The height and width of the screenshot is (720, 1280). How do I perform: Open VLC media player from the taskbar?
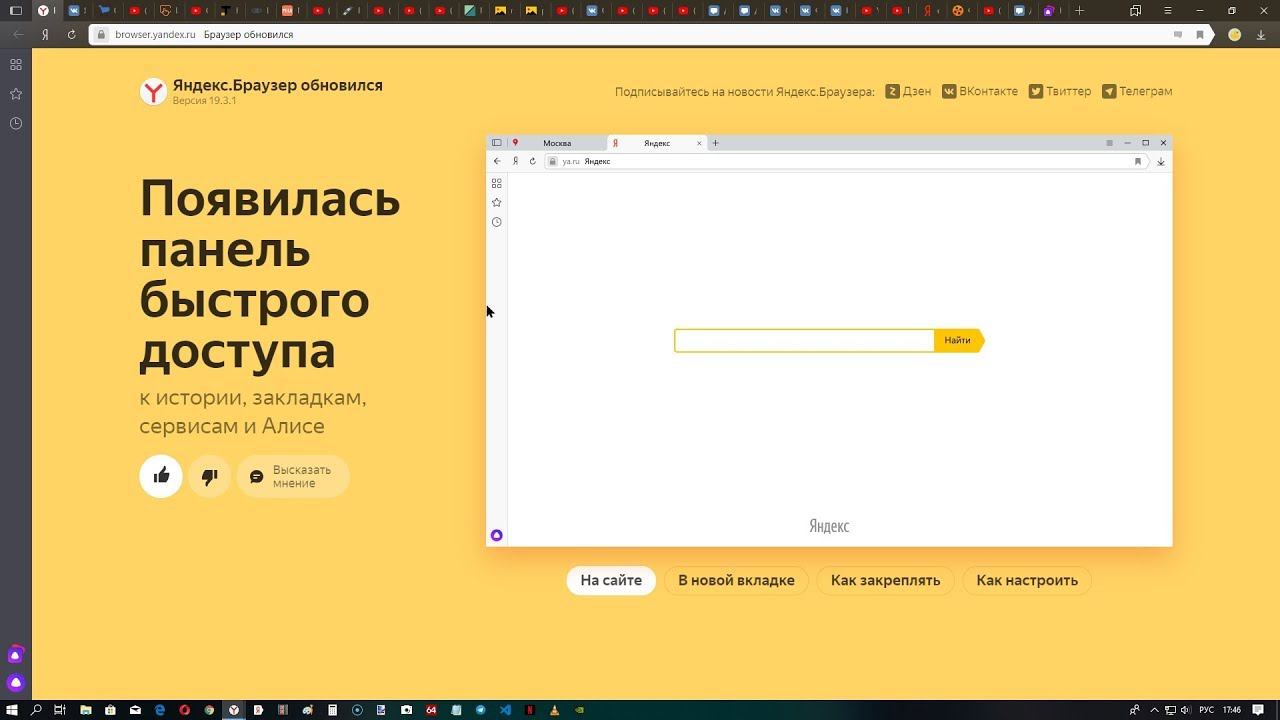pos(555,710)
